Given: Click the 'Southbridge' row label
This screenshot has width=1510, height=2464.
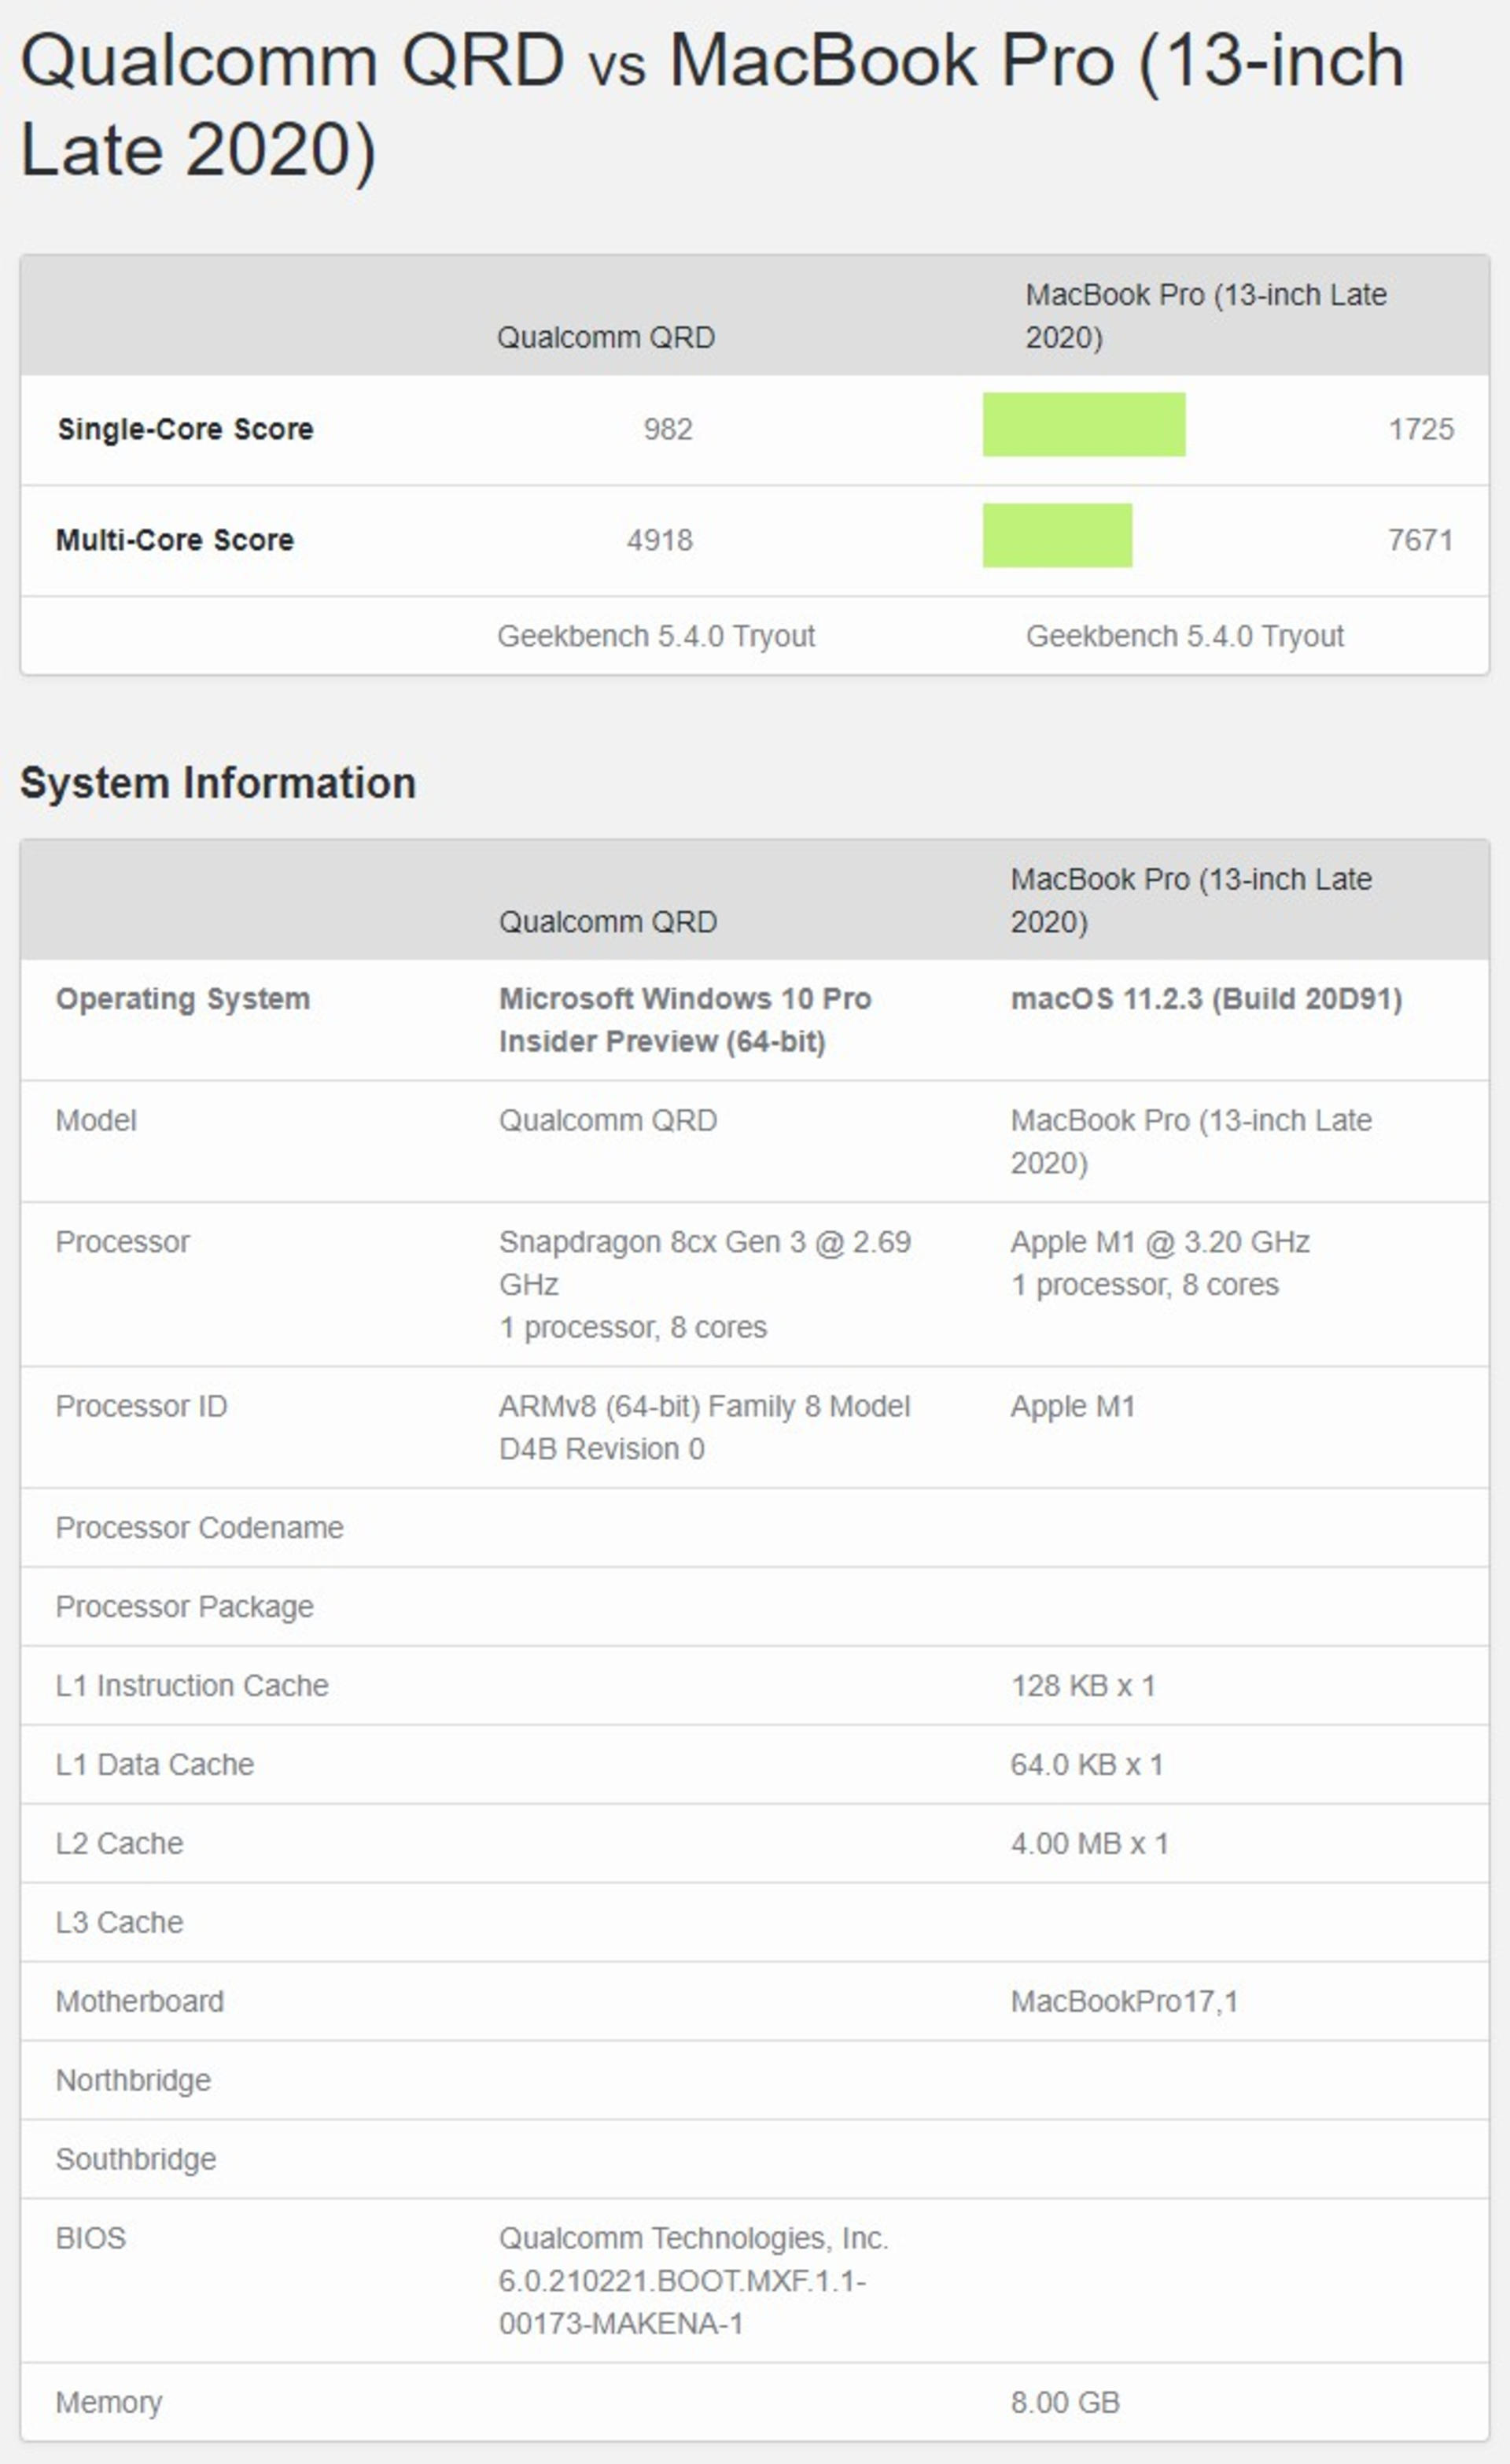Looking at the screenshot, I should click(136, 2160).
